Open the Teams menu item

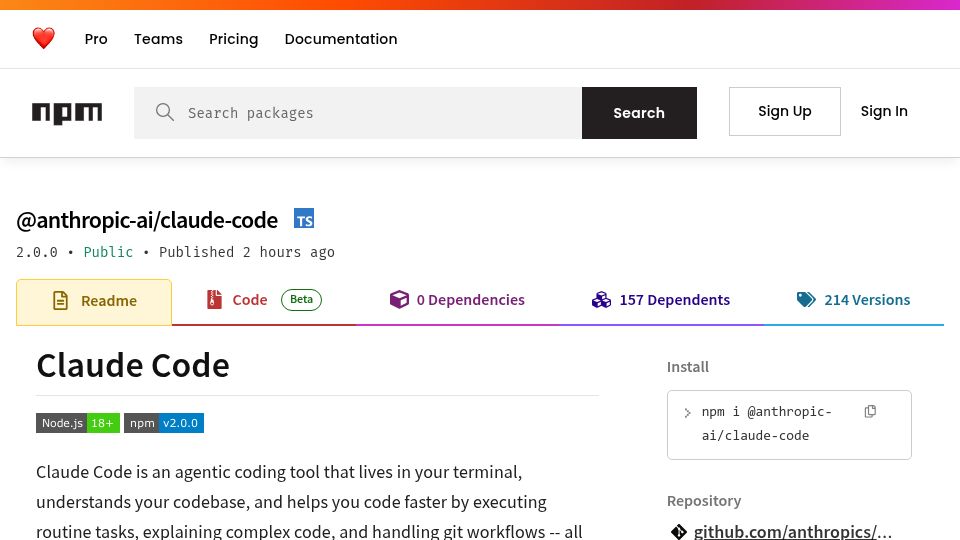point(159,39)
